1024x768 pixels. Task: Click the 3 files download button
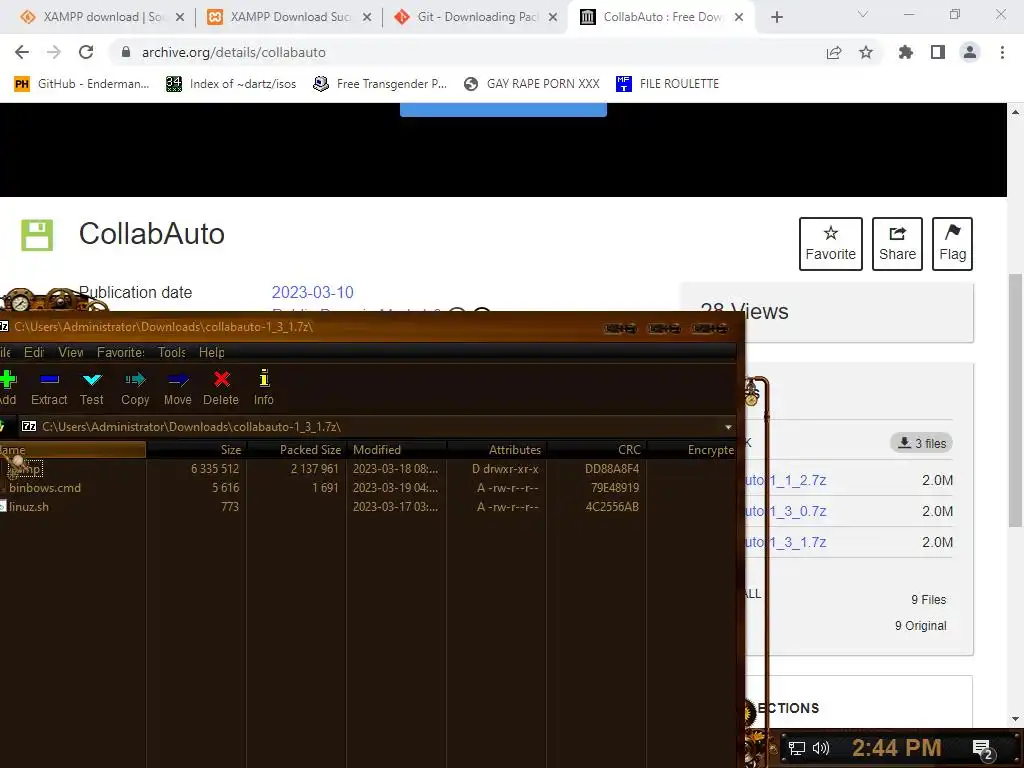pos(921,443)
